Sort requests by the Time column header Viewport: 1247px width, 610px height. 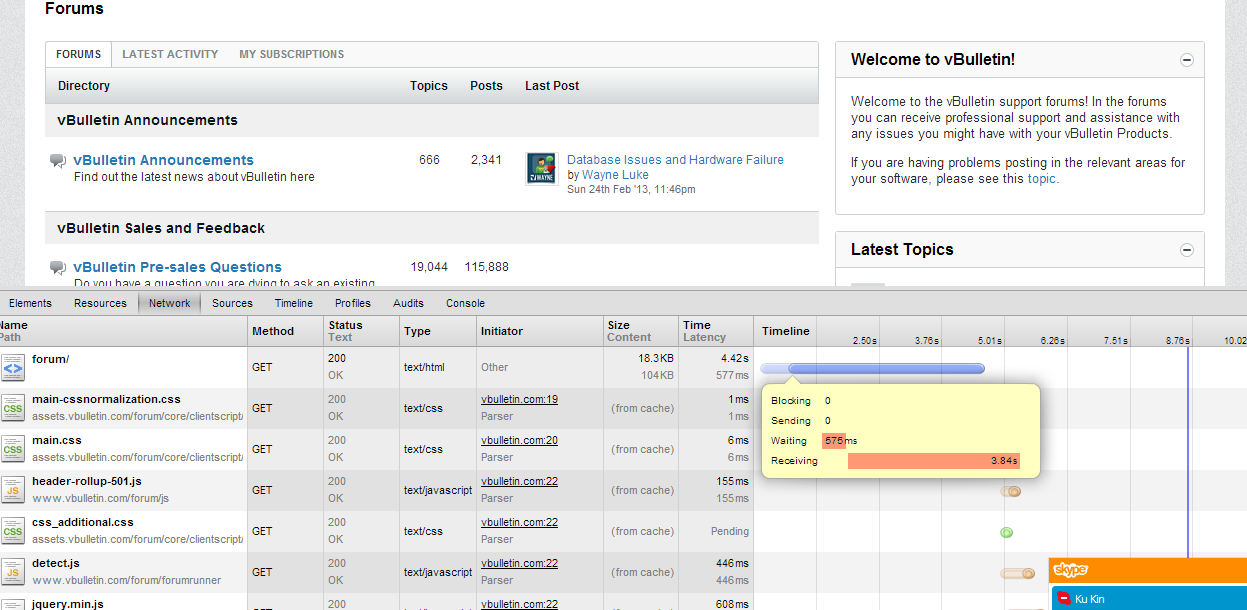pyautogui.click(x=716, y=331)
